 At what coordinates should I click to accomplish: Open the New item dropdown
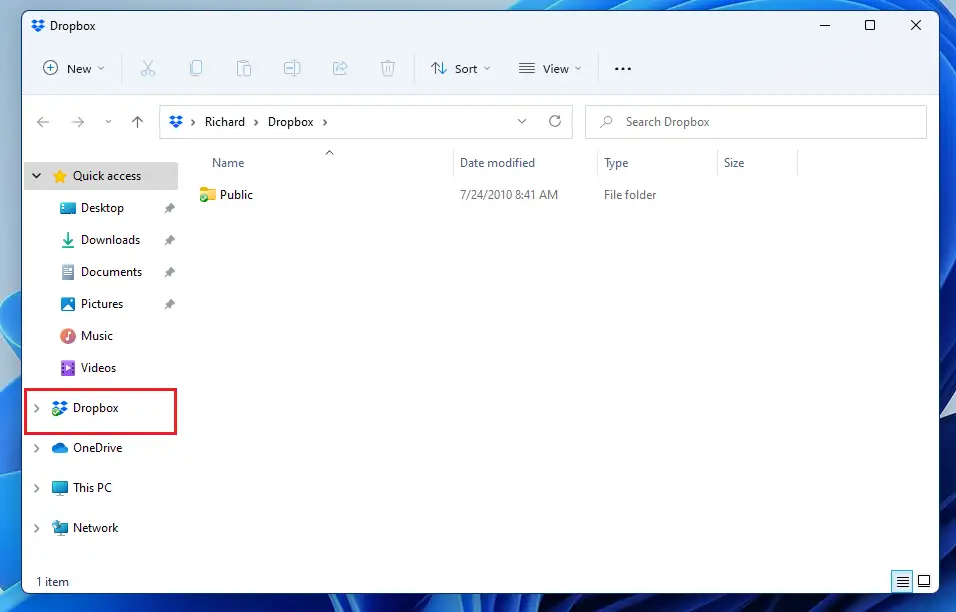click(73, 68)
